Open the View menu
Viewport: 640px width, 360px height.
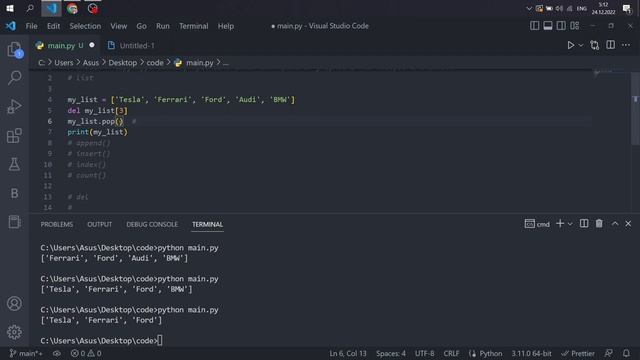(x=118, y=26)
